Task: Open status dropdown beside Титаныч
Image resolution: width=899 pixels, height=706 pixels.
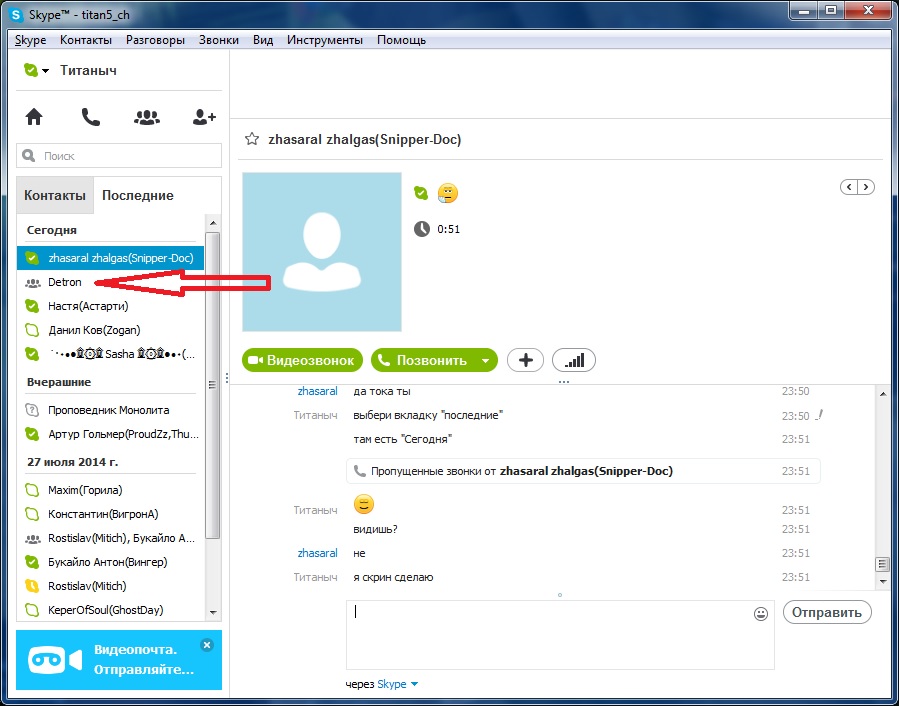Action: pyautogui.click(x=45, y=71)
